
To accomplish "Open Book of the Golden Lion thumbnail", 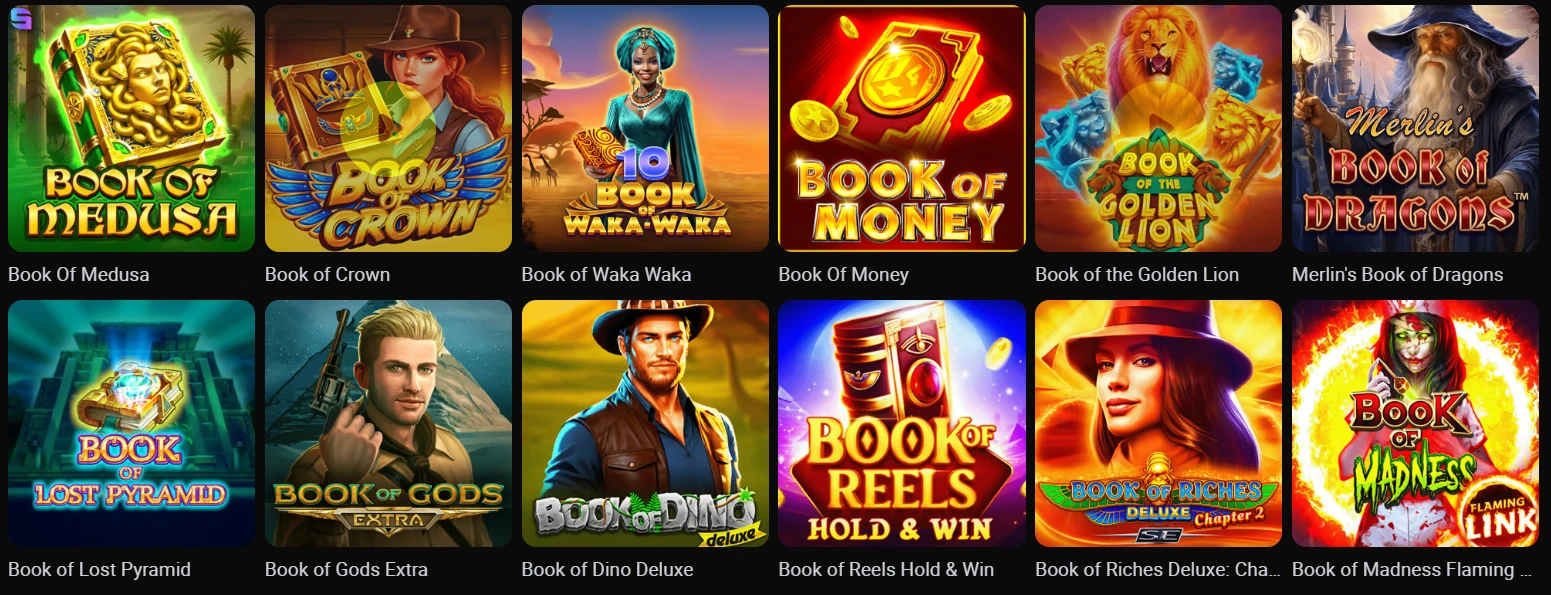I will [1158, 128].
